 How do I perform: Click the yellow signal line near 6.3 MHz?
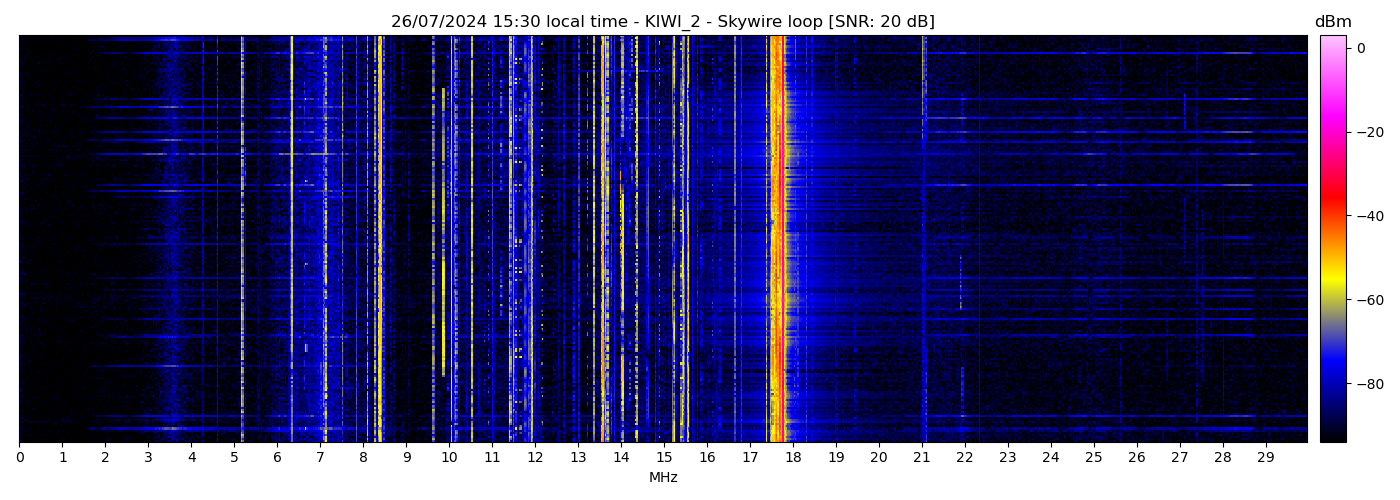291,240
